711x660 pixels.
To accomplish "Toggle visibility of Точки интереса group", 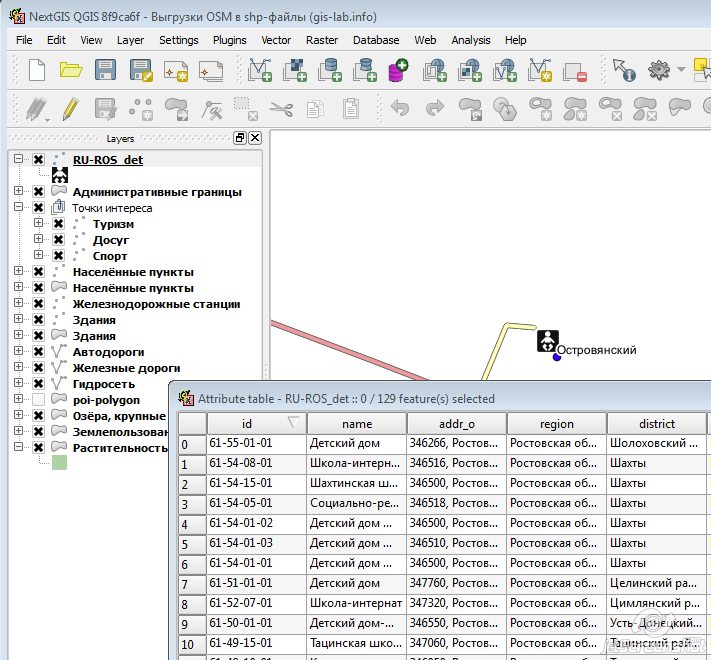I will pos(39,208).
